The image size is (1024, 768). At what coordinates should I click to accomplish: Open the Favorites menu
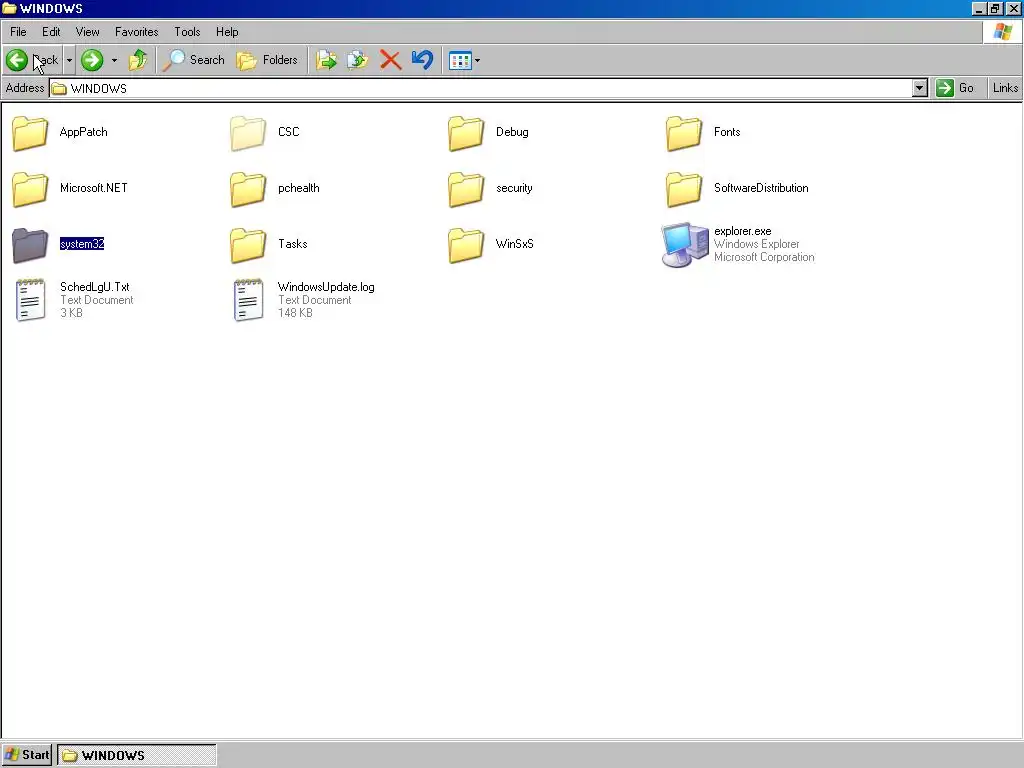(x=136, y=31)
